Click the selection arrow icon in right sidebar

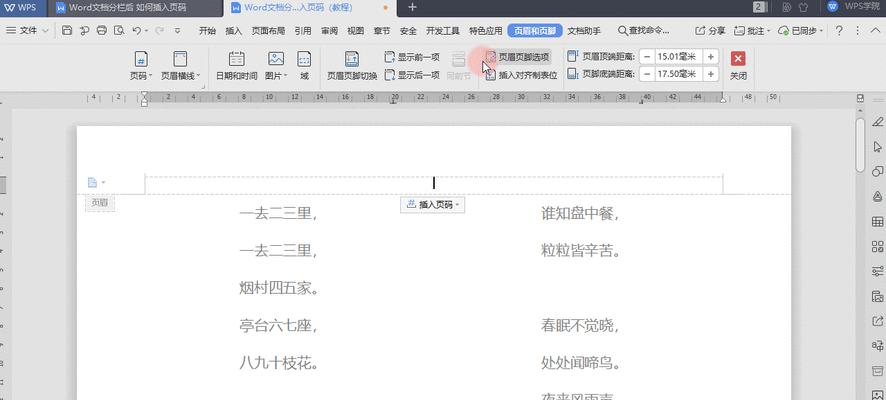point(877,146)
